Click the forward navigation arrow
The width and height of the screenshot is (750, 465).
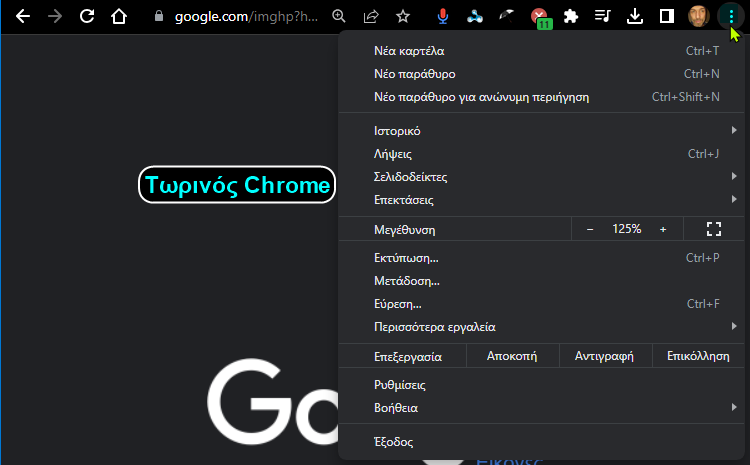[x=55, y=16]
